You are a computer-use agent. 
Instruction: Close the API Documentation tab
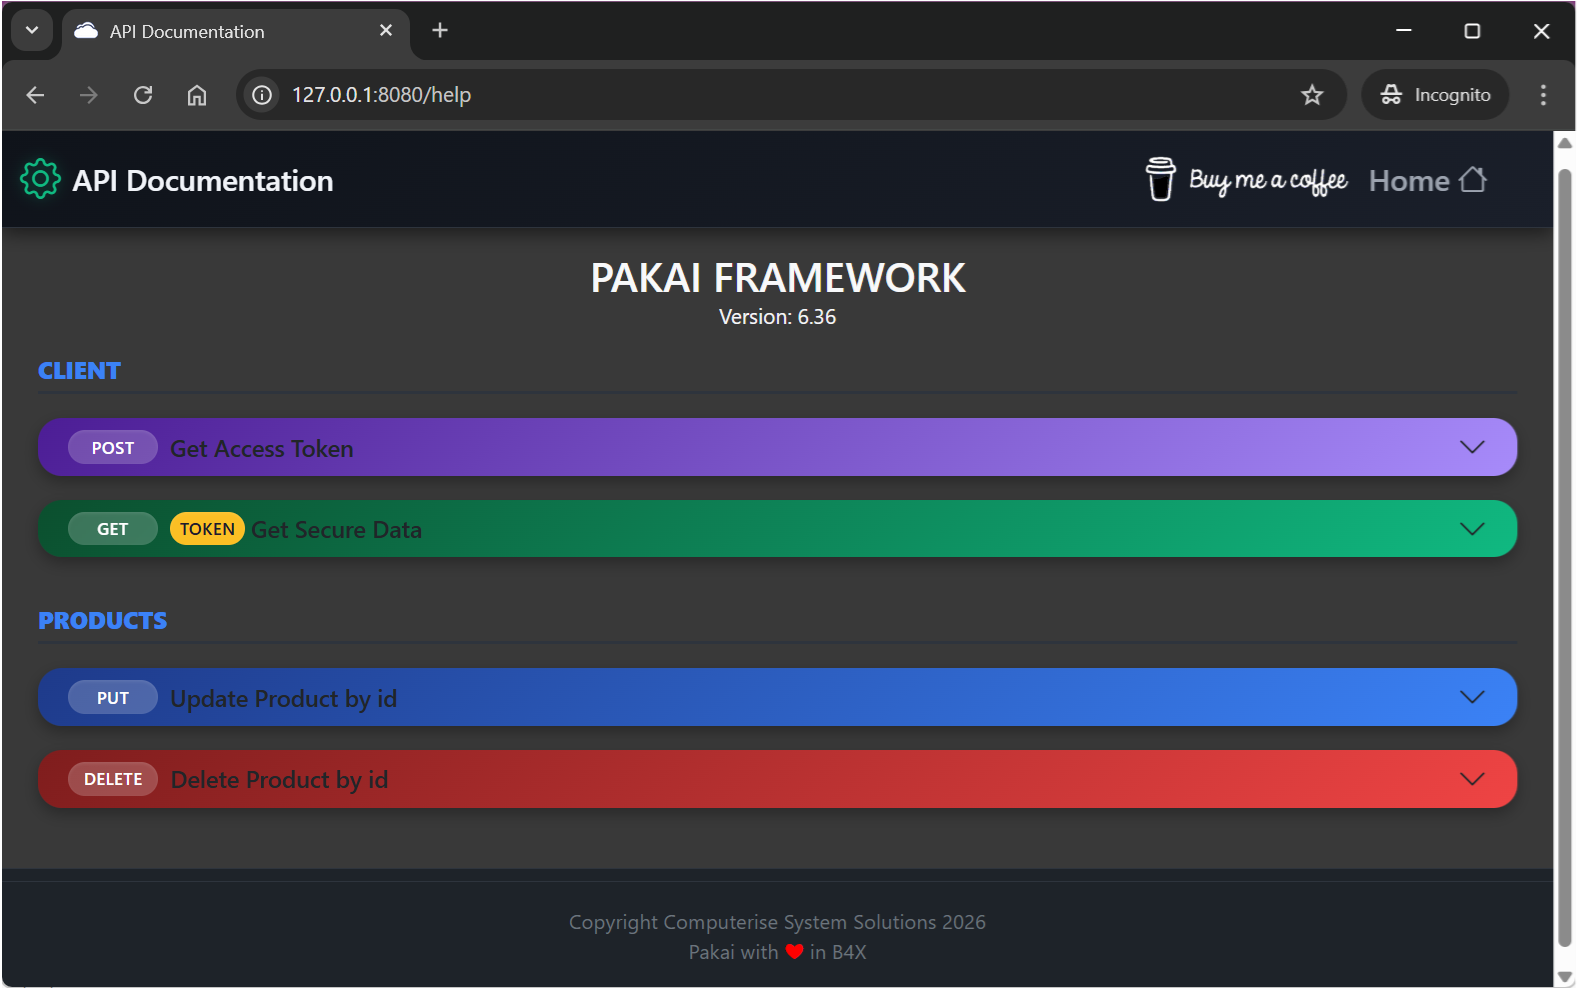click(386, 31)
